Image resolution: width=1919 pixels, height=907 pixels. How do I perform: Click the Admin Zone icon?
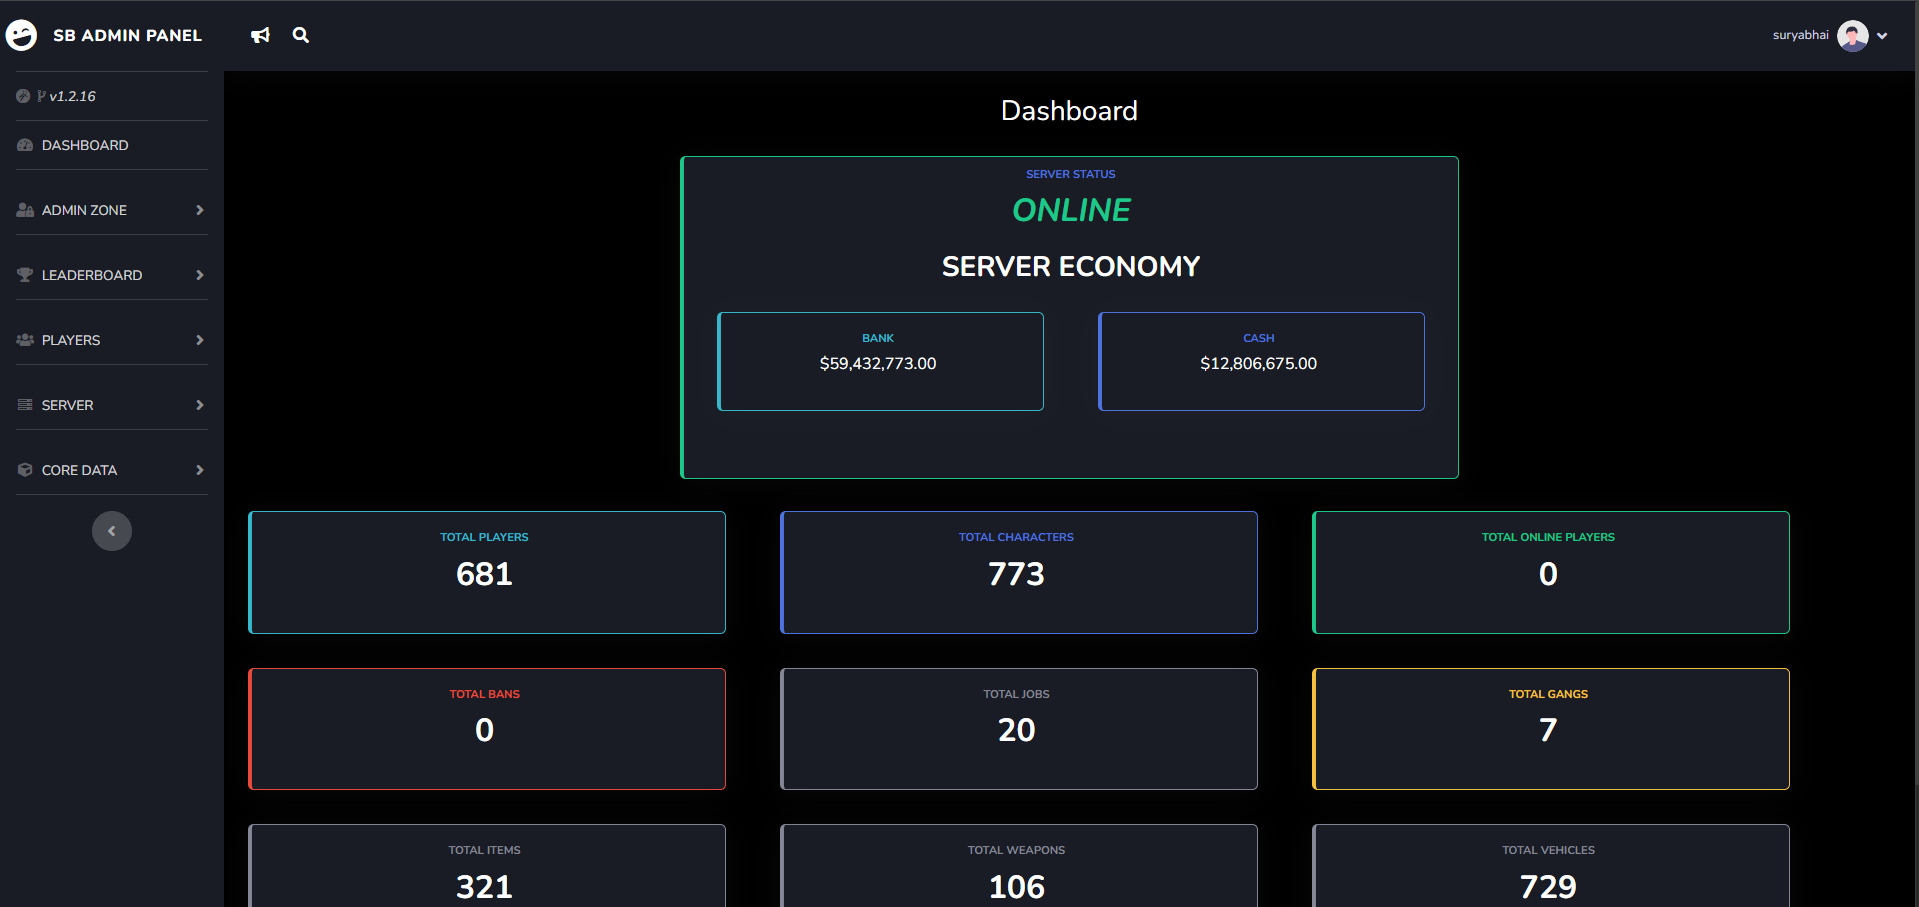click(x=23, y=210)
